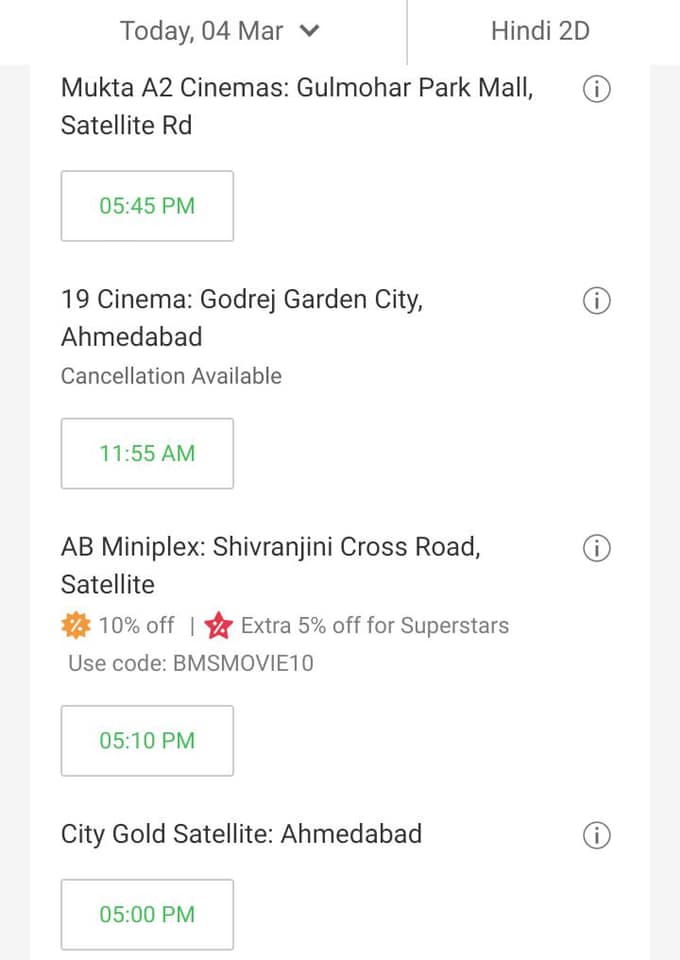The width and height of the screenshot is (680, 960).
Task: Open info icon for 19 Cinema
Action: [x=596, y=301]
